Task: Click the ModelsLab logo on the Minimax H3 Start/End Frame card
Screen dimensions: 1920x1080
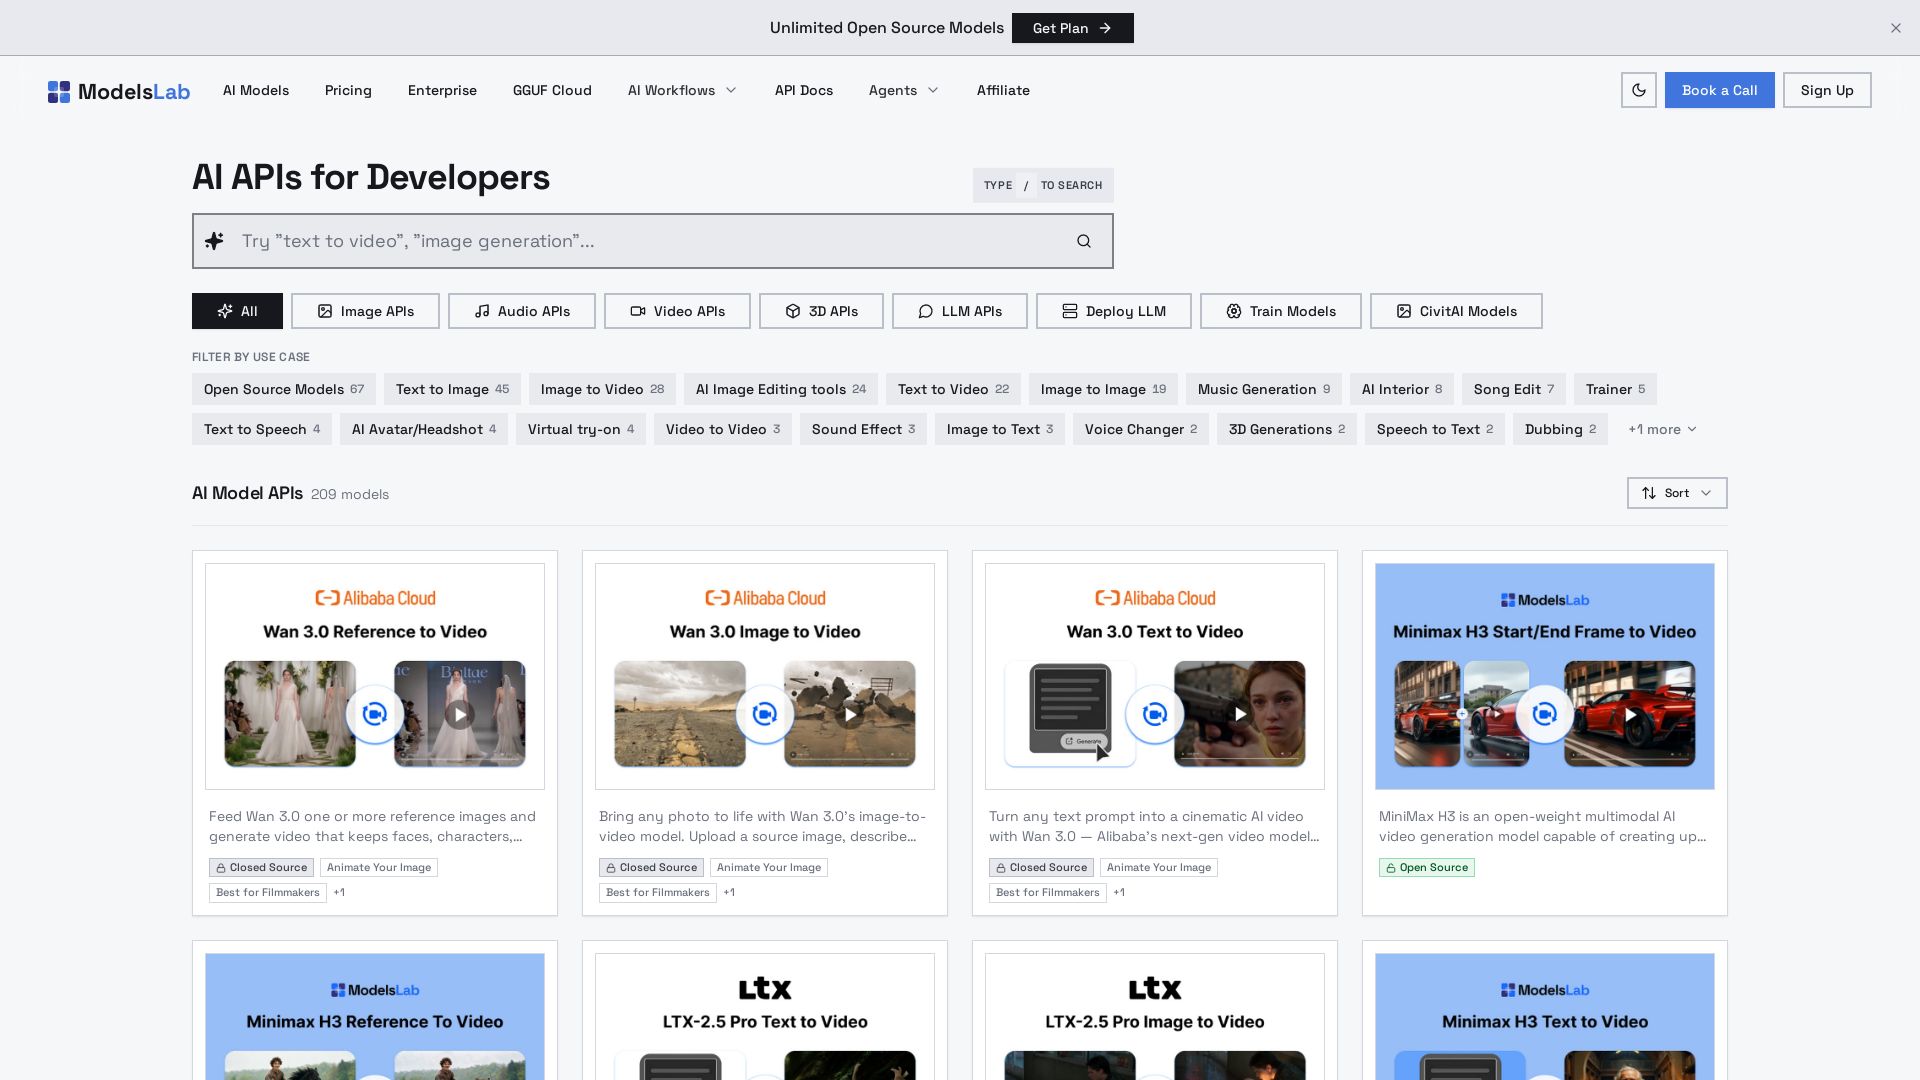Action: tap(1545, 600)
